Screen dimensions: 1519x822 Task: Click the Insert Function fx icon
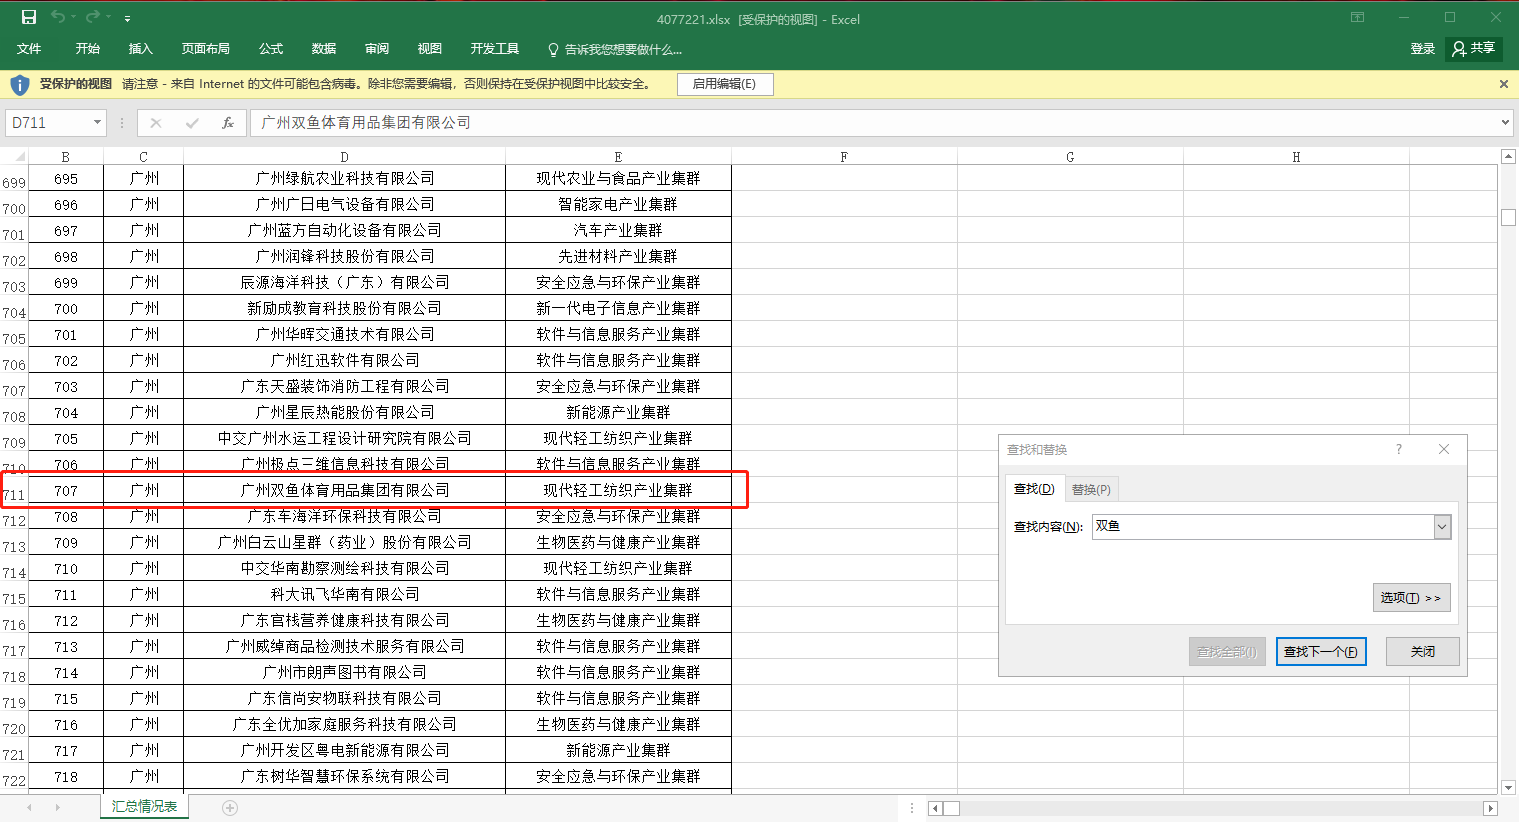pos(228,123)
